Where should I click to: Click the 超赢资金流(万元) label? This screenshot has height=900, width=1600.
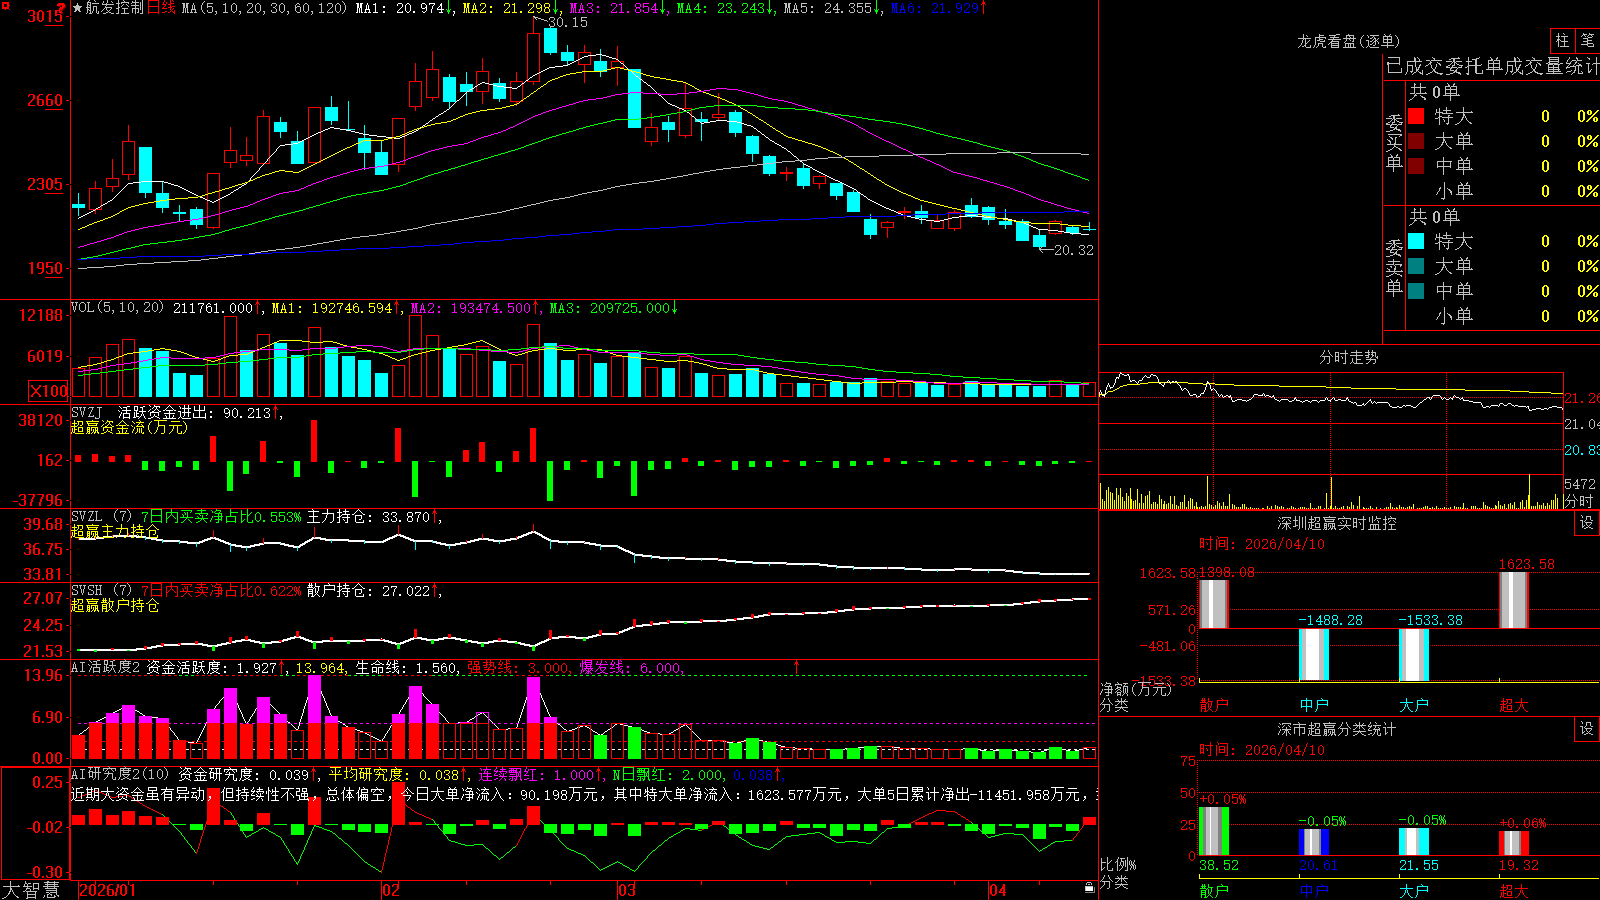click(129, 427)
